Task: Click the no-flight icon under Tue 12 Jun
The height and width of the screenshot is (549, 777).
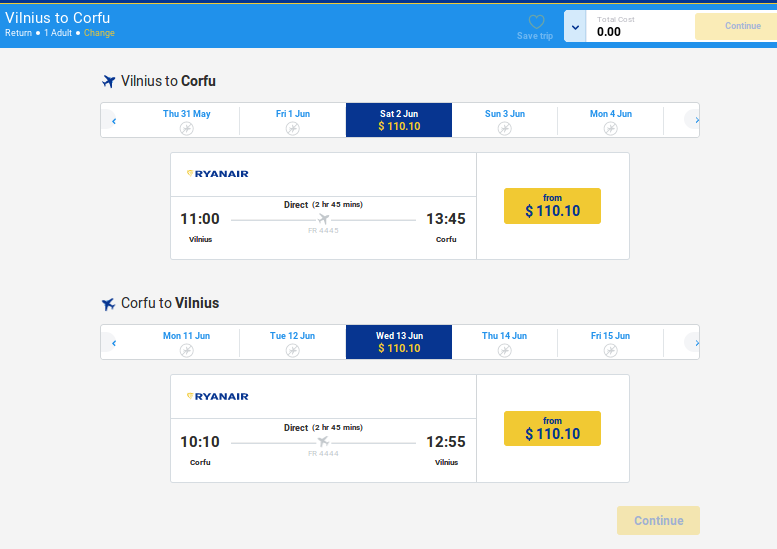Action: (x=293, y=350)
